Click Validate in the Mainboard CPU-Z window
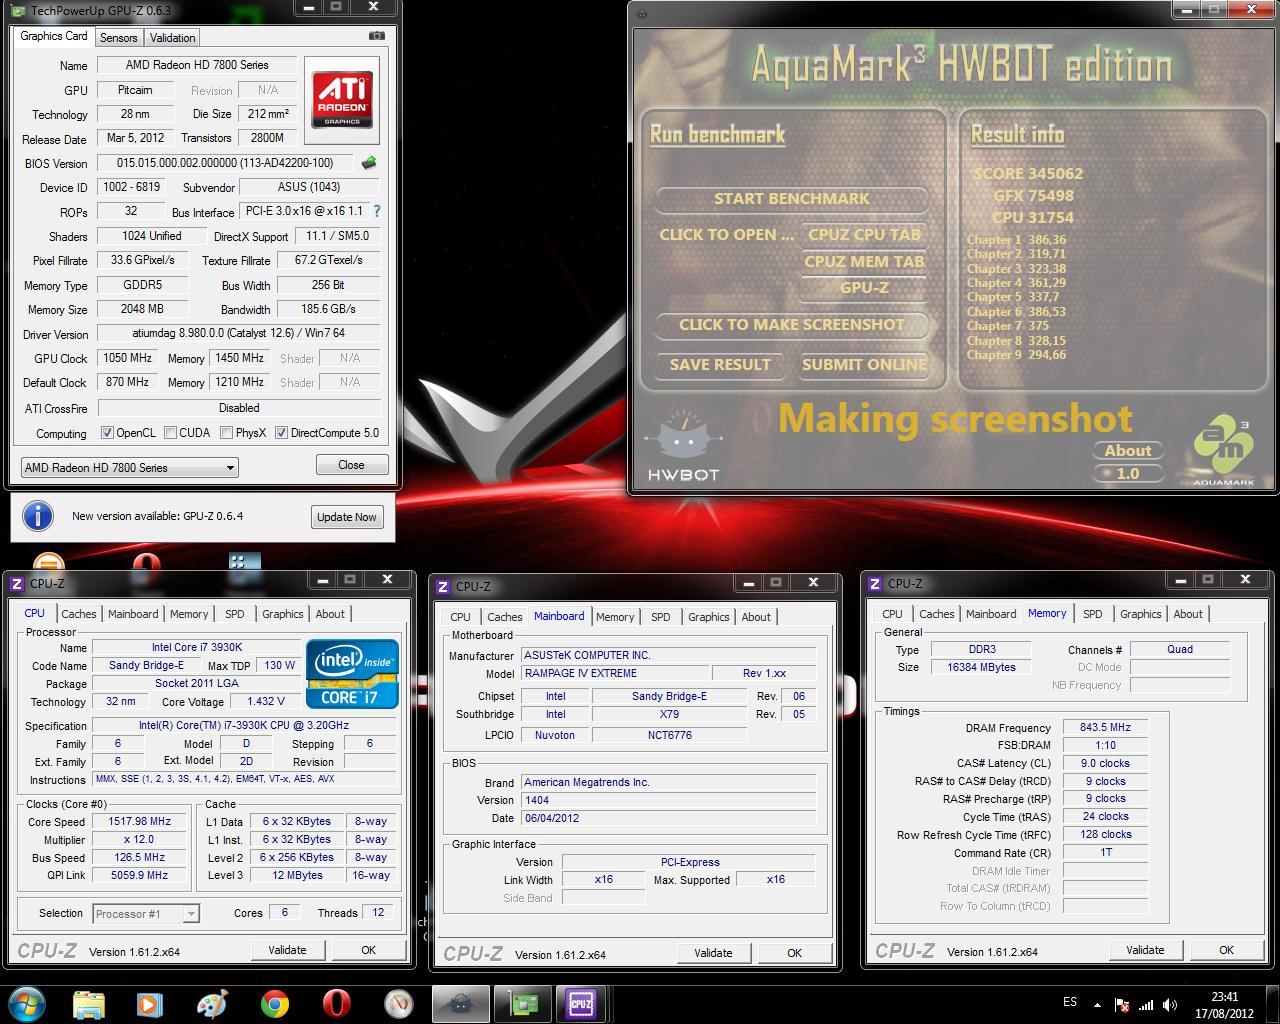 click(x=713, y=953)
